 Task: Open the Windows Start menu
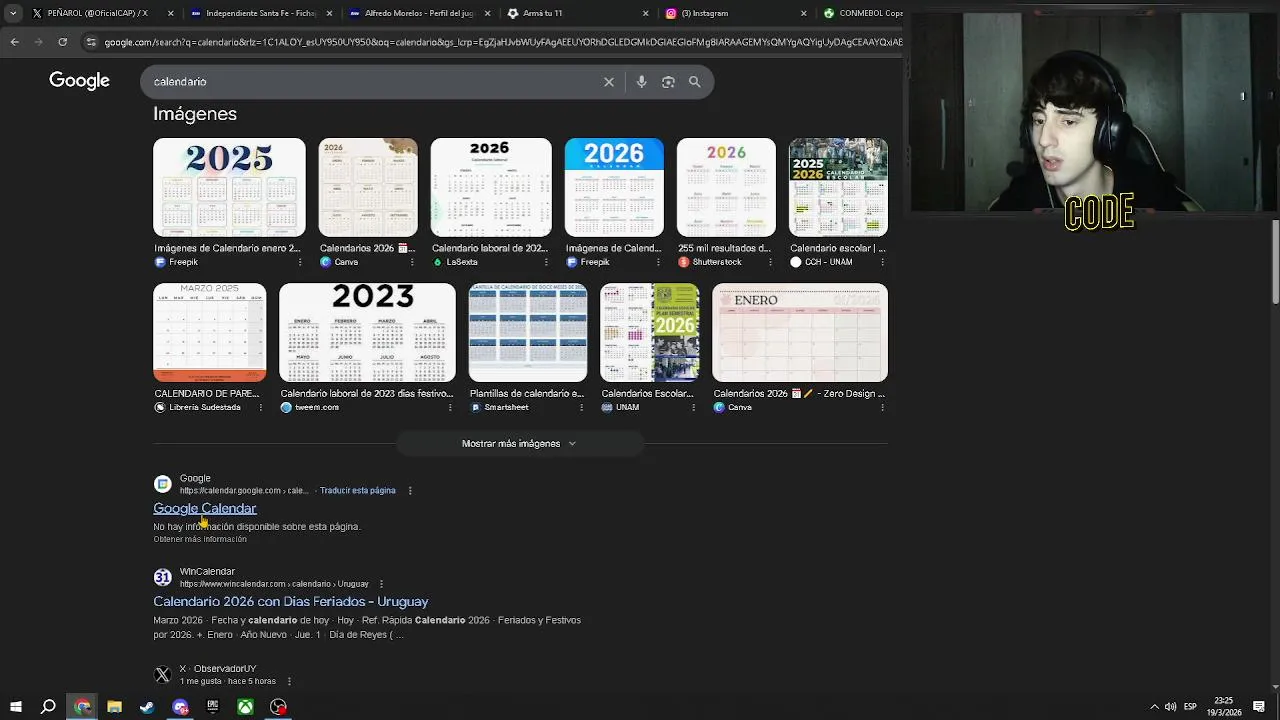click(x=15, y=707)
